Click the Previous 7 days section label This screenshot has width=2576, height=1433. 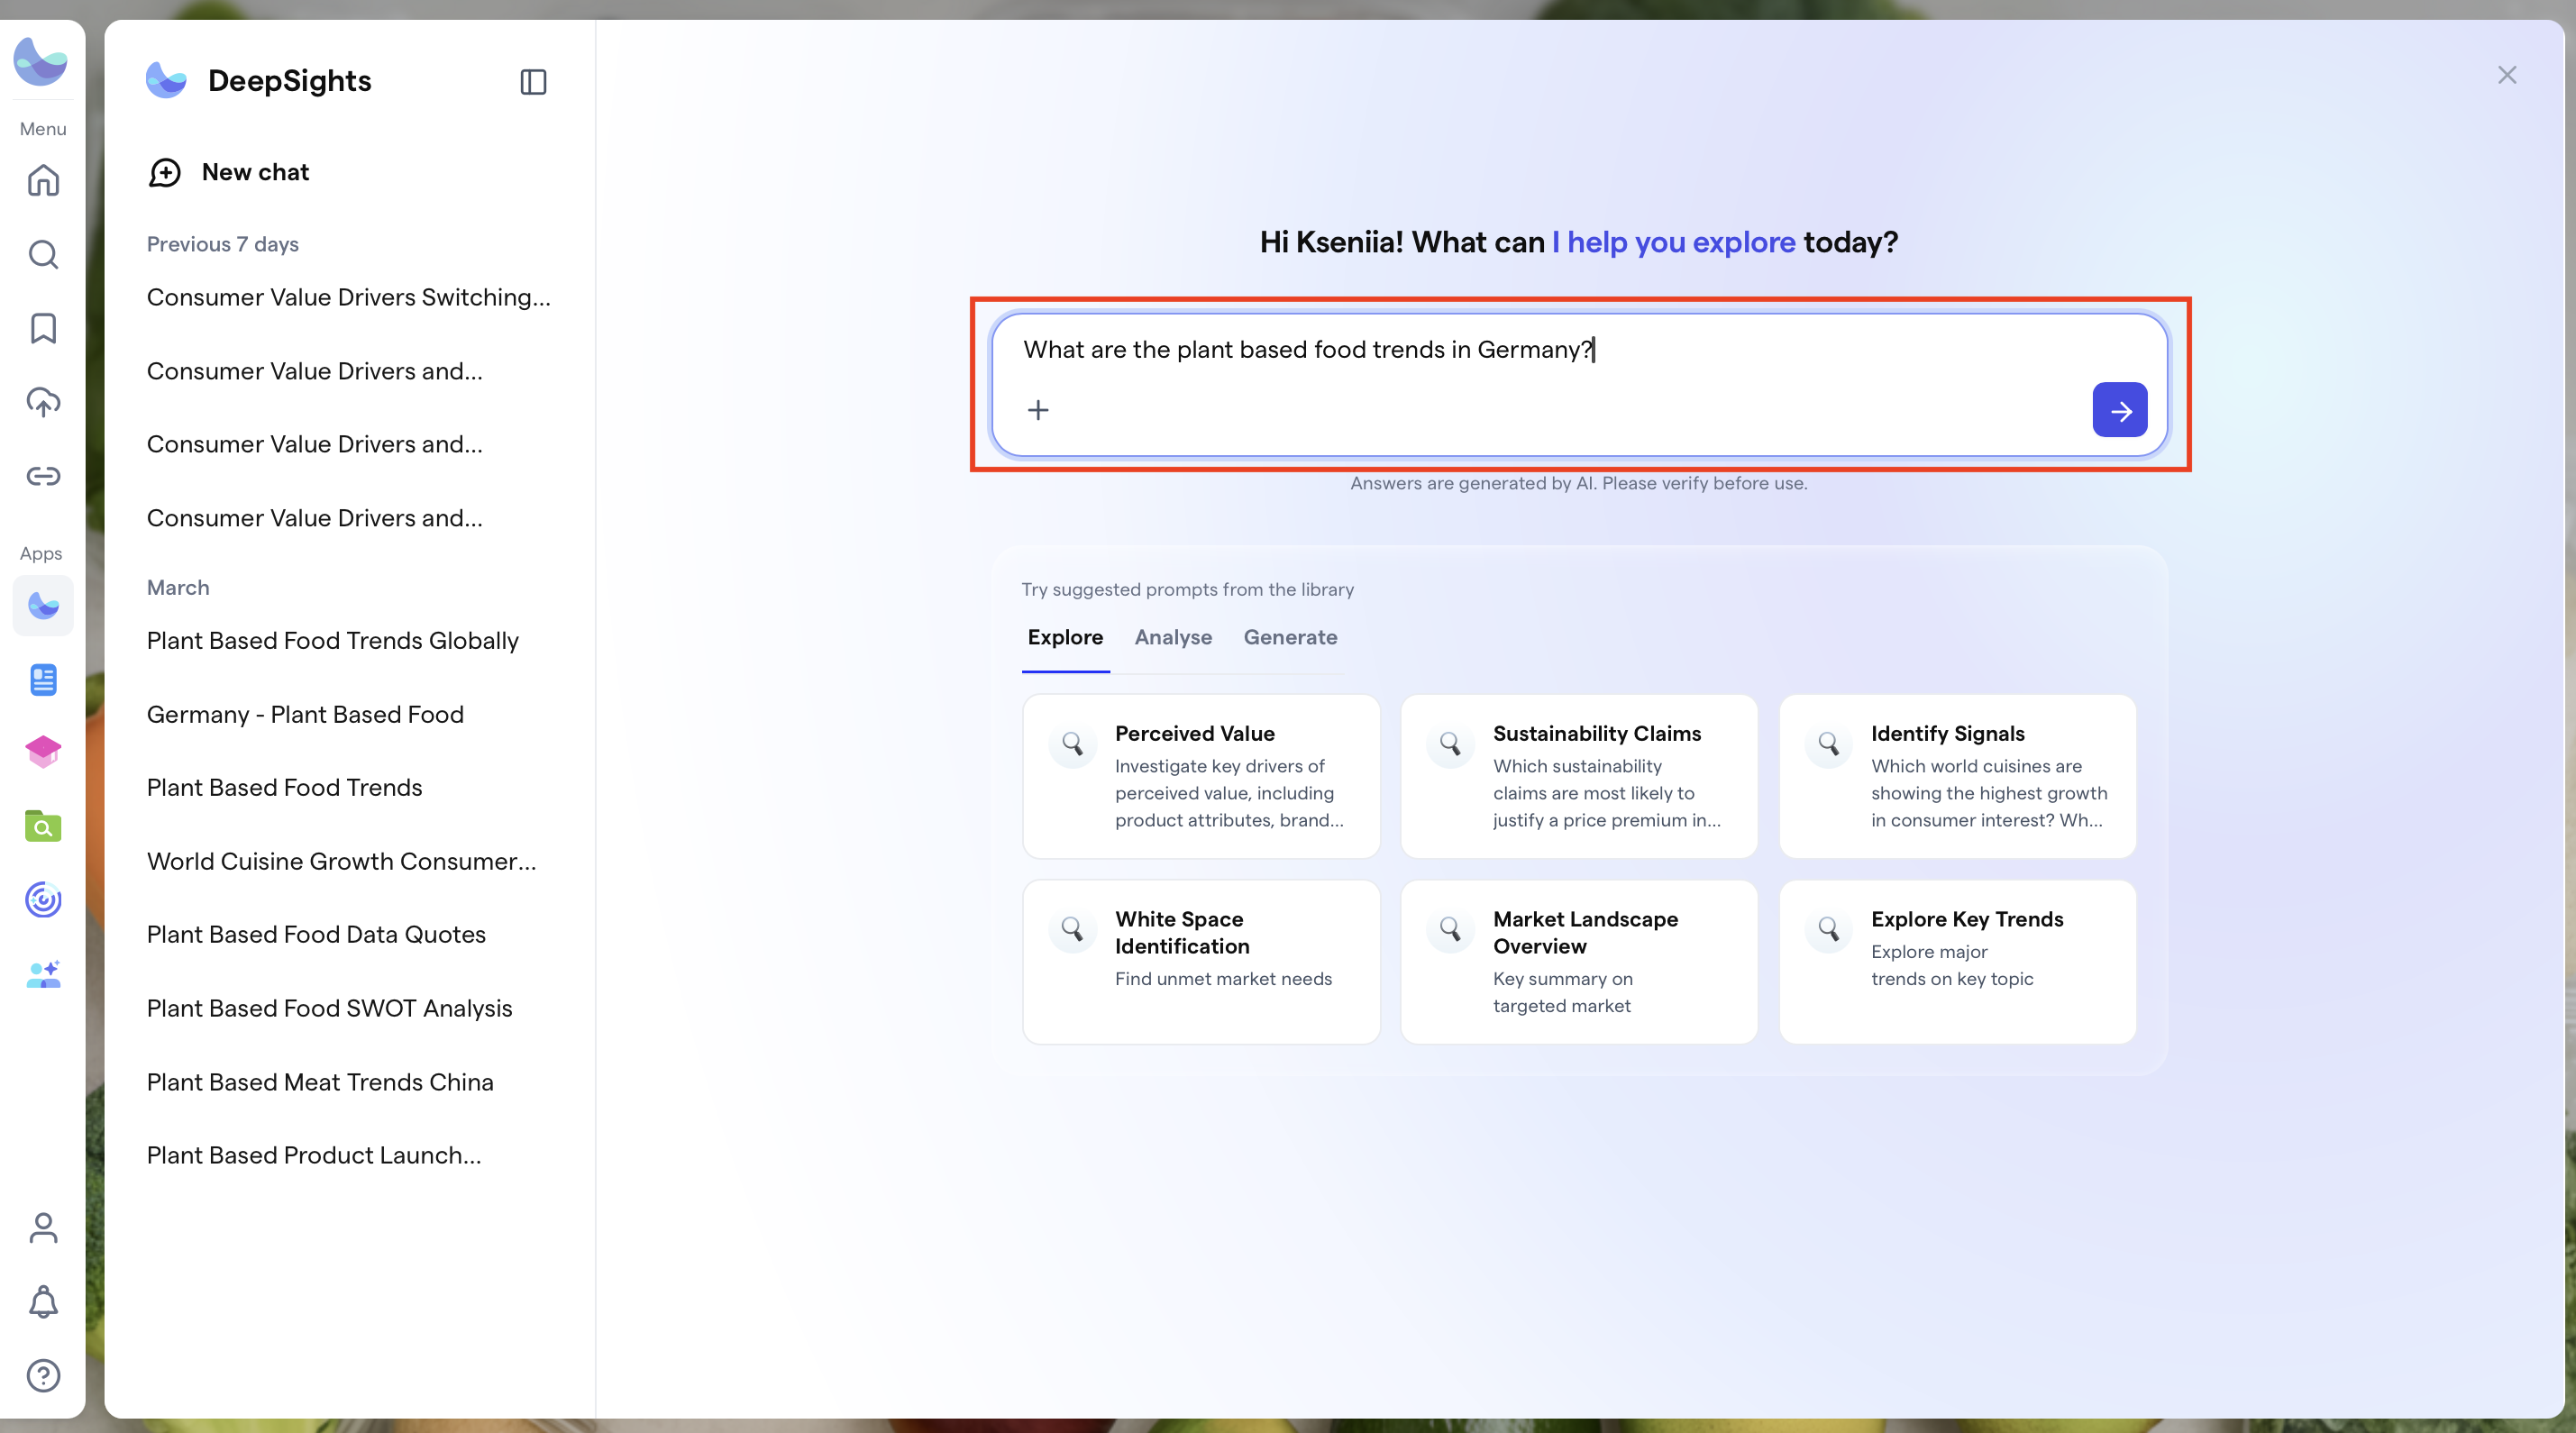click(222, 244)
